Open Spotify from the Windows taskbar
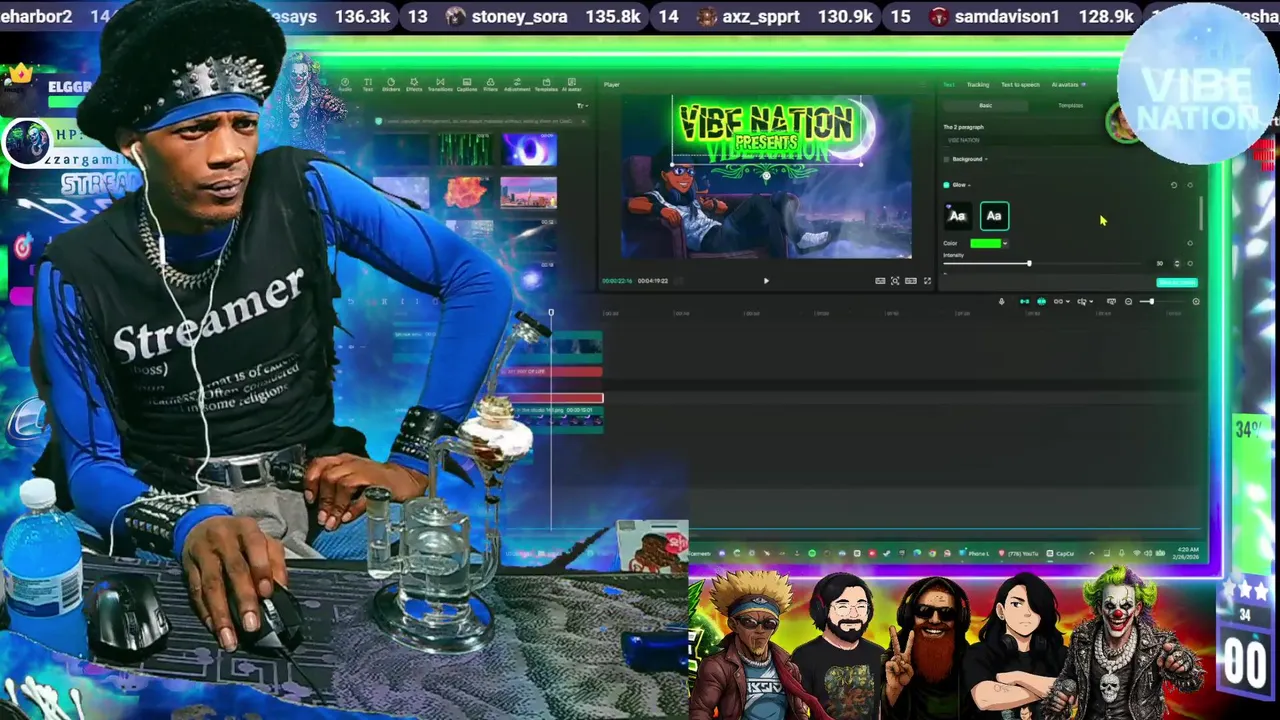1280x720 pixels. (812, 553)
